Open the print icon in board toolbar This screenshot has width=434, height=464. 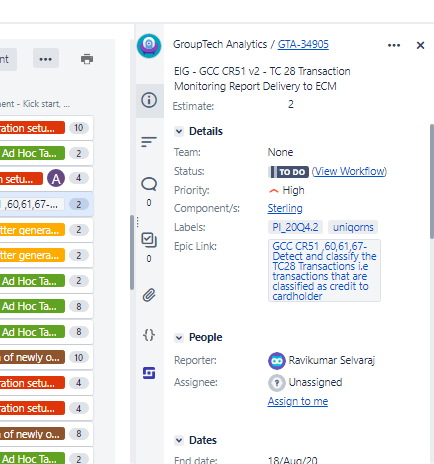pos(87,59)
